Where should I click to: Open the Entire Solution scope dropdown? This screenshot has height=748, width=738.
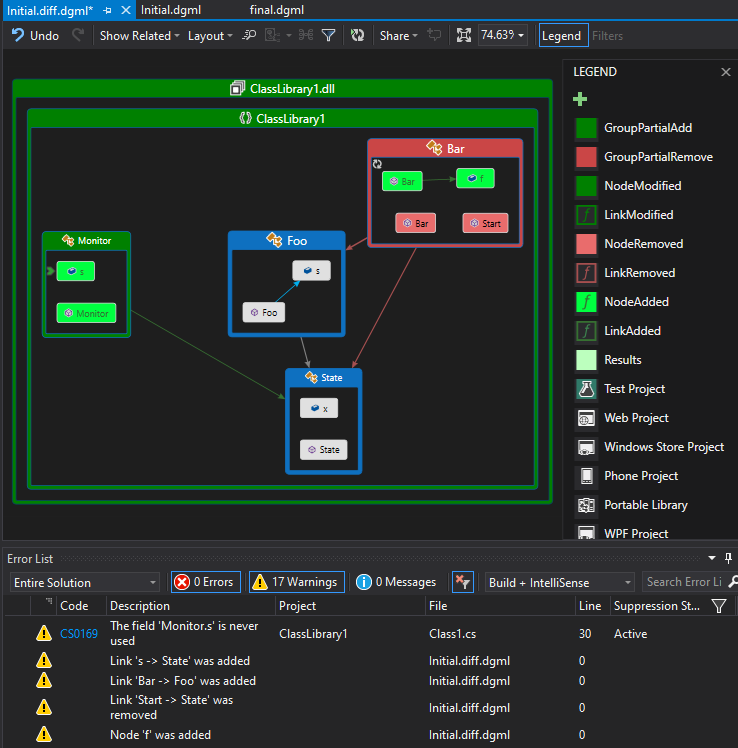click(84, 582)
